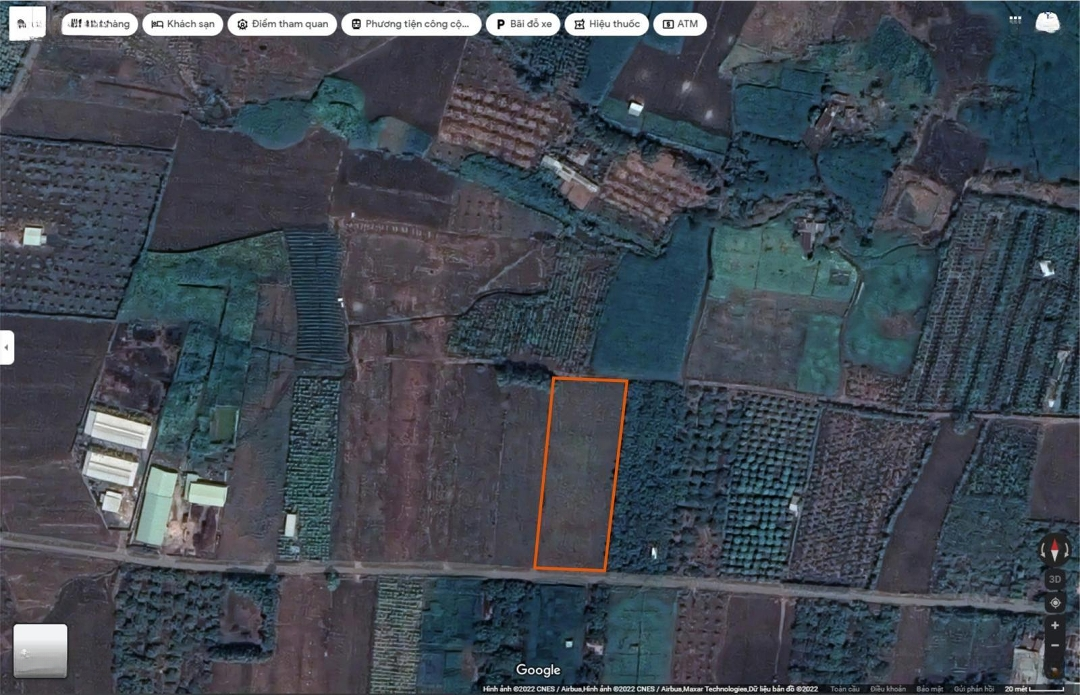Show nearby ATM locations
This screenshot has width=1080, height=695.
point(680,24)
